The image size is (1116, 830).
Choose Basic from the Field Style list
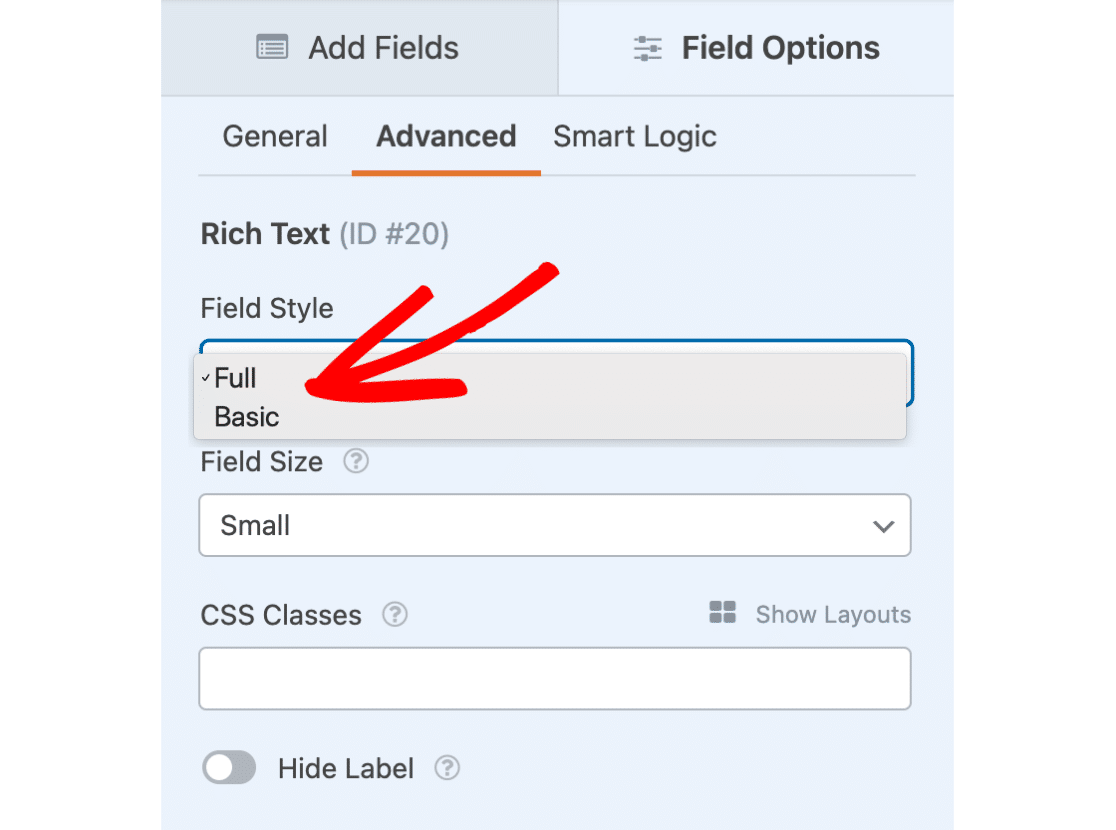click(247, 416)
